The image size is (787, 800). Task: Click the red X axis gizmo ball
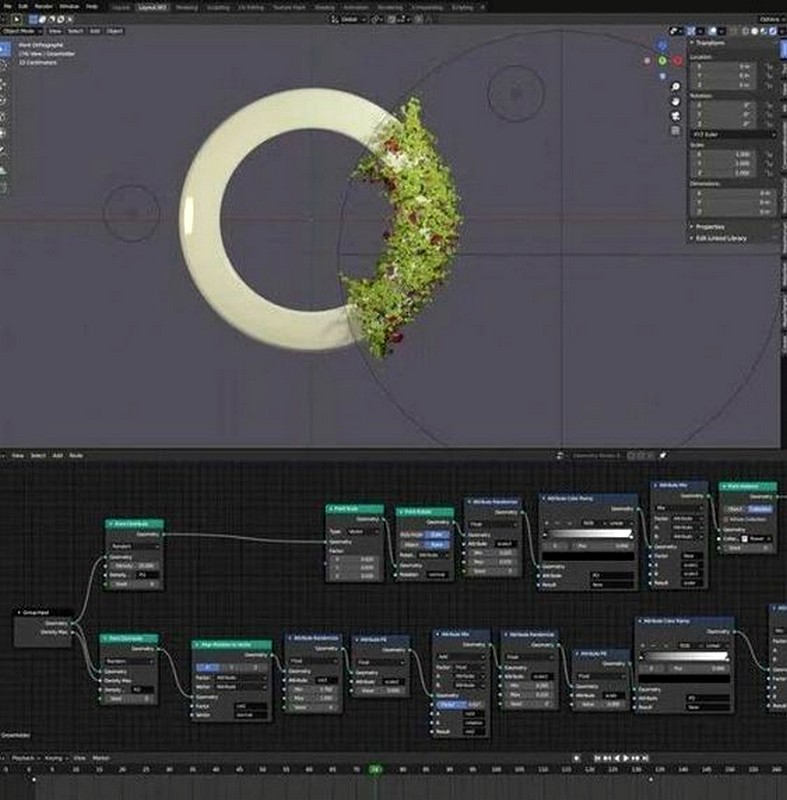point(675,60)
